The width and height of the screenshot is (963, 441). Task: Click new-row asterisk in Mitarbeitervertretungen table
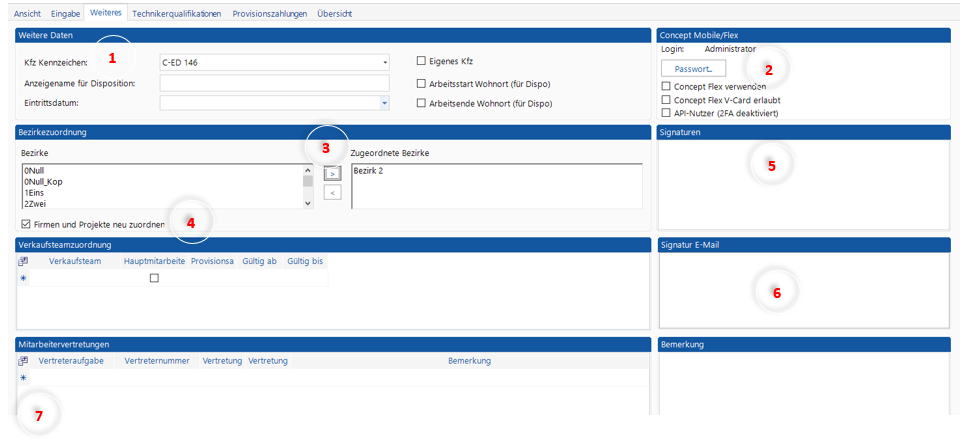click(23, 378)
